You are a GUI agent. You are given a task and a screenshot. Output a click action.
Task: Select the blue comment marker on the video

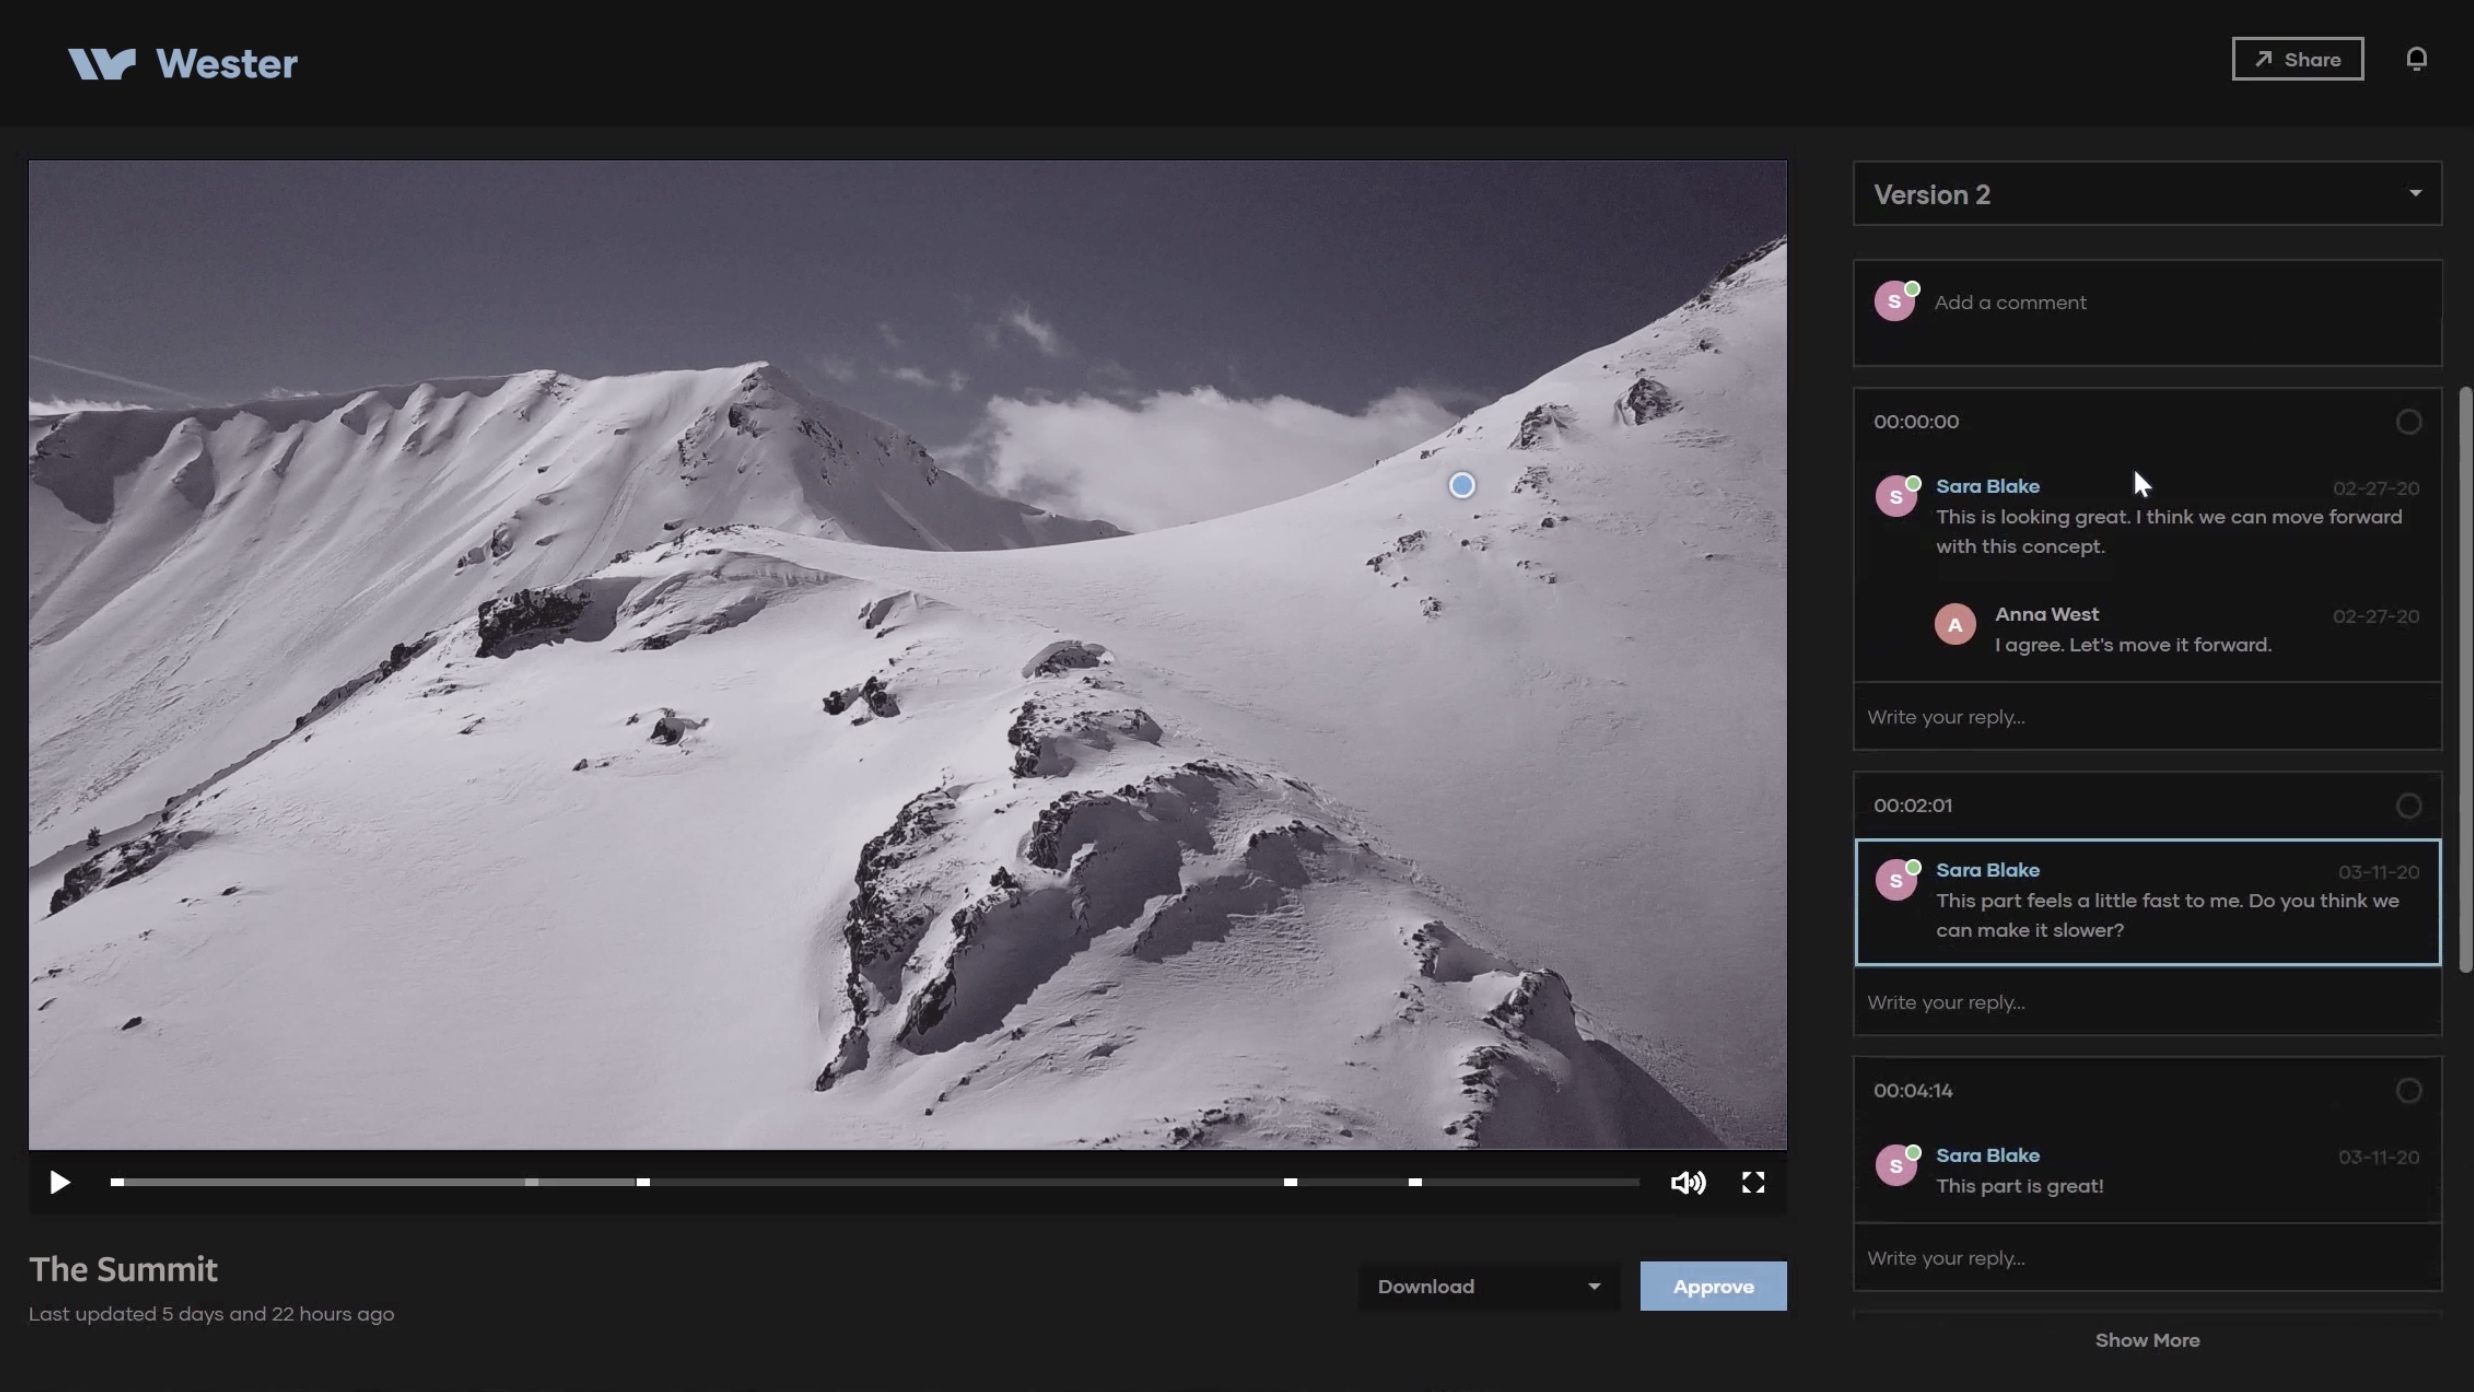click(1461, 485)
